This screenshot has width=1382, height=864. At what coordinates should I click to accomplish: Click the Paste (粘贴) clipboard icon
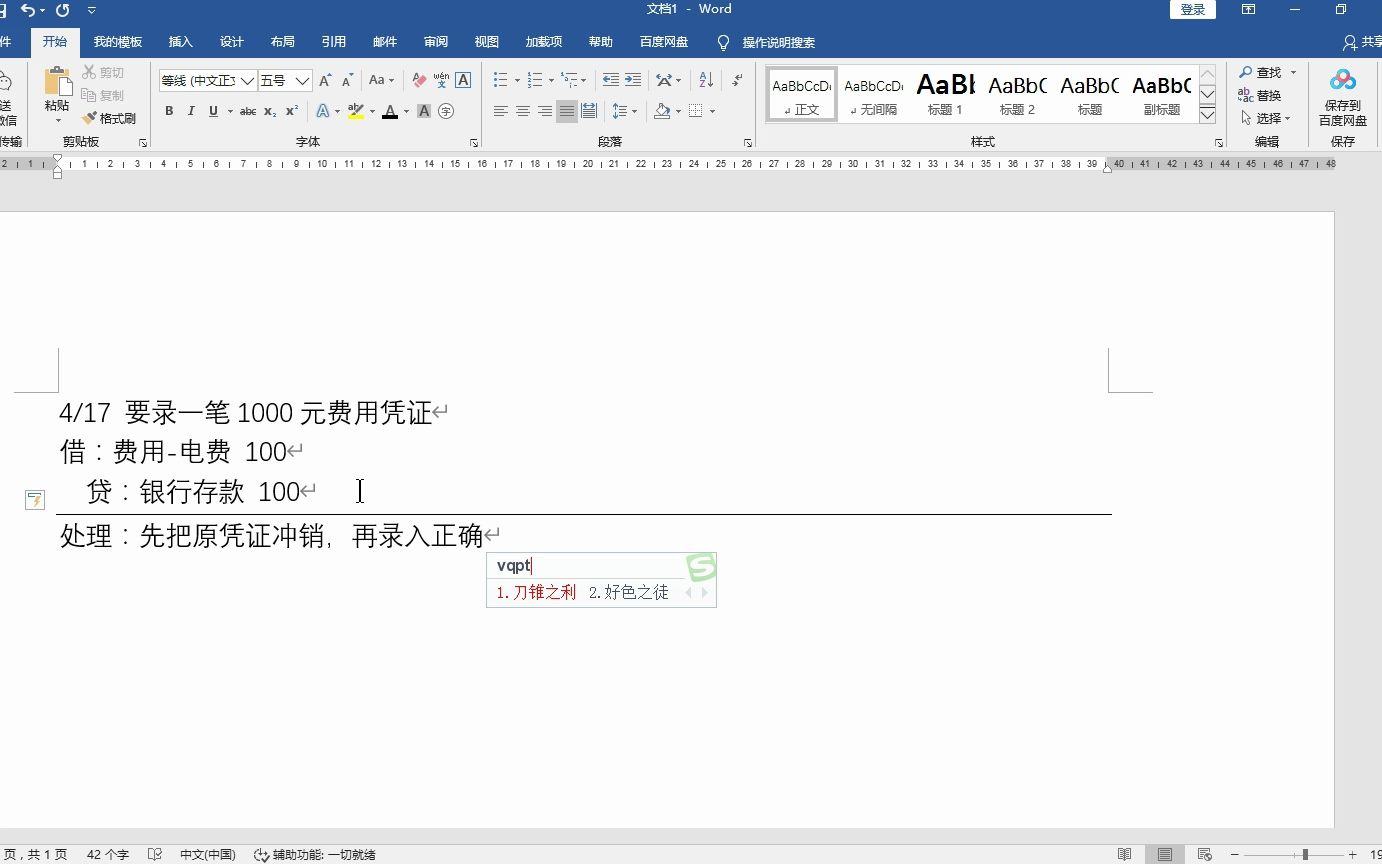tap(57, 82)
